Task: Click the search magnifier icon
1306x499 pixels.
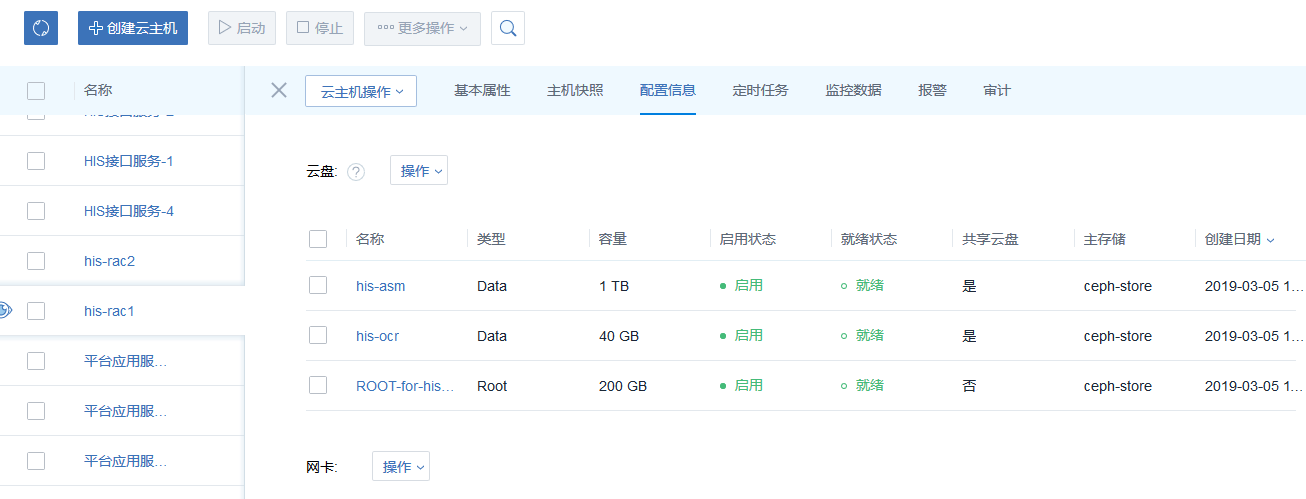Action: pos(508,28)
